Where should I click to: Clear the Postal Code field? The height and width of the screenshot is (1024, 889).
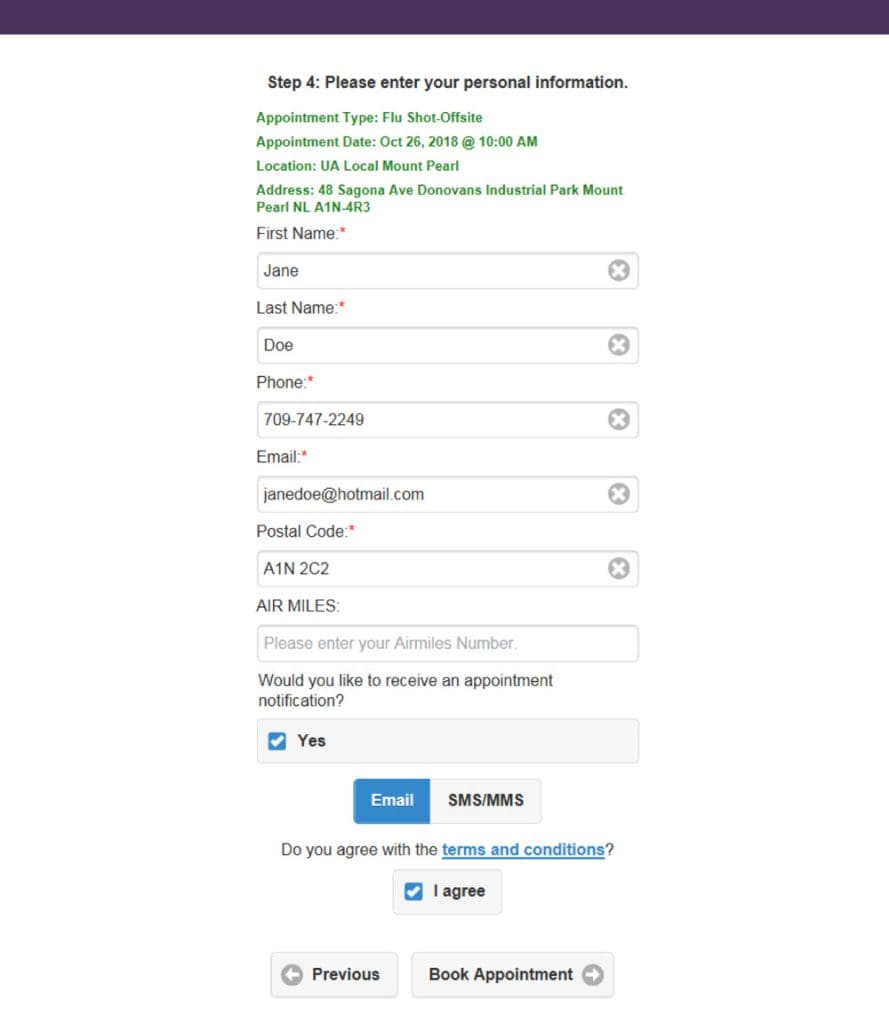tap(619, 568)
